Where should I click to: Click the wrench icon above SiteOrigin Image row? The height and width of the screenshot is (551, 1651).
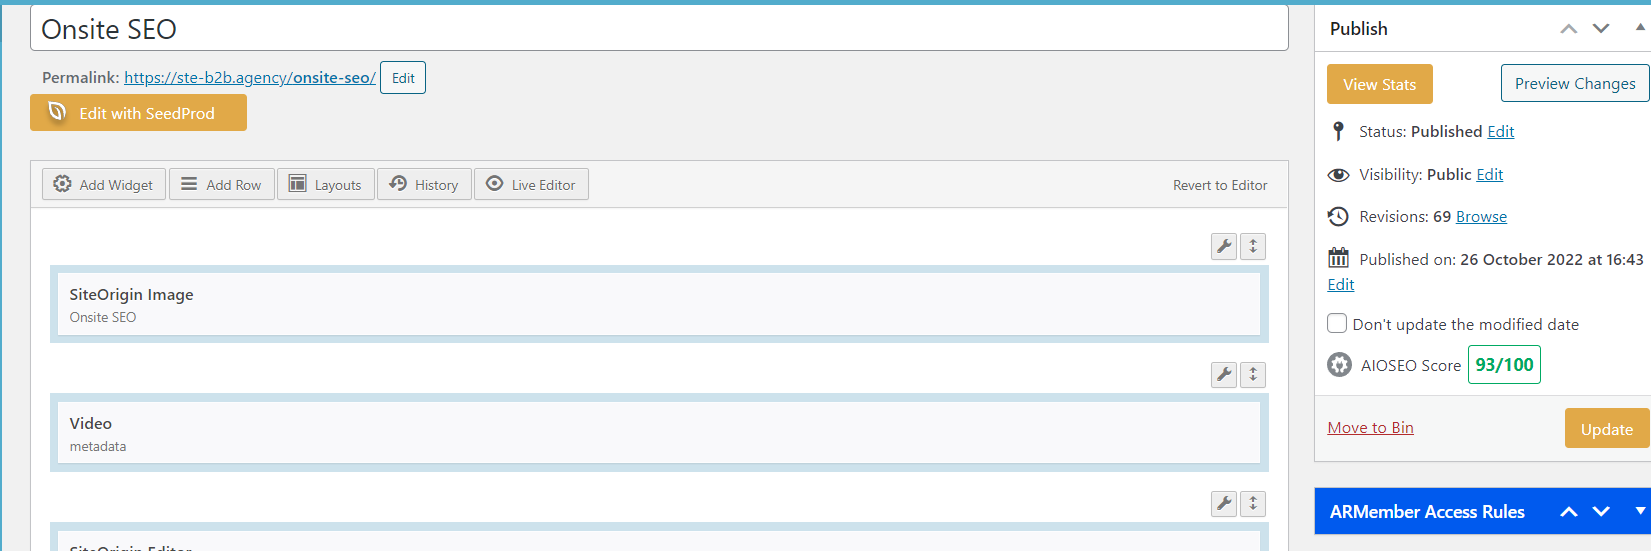(1224, 246)
